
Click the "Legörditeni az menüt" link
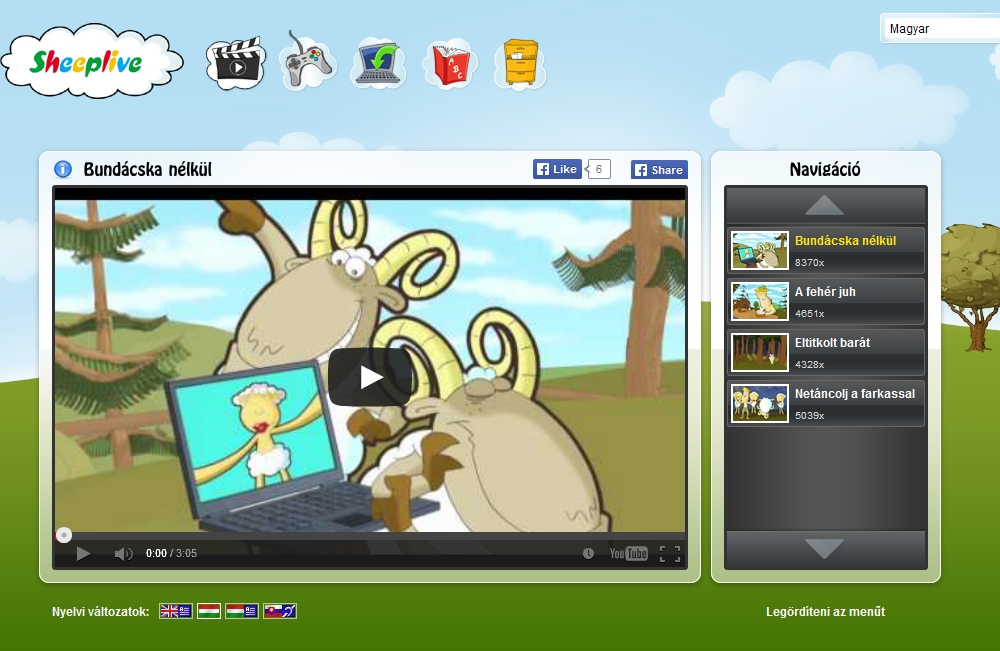coord(825,612)
